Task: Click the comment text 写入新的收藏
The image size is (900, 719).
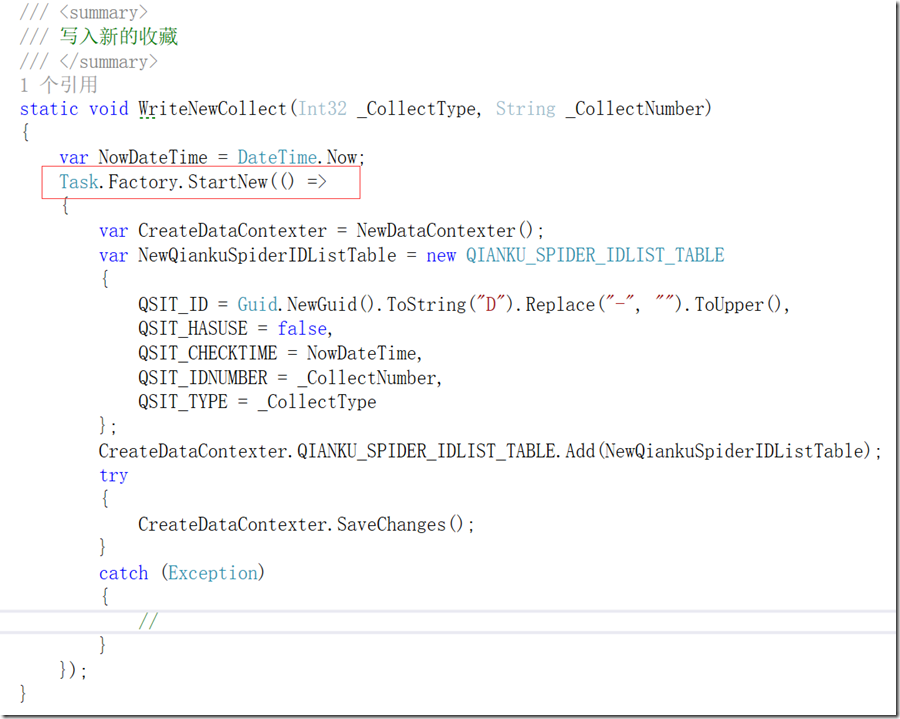Action: point(119,36)
